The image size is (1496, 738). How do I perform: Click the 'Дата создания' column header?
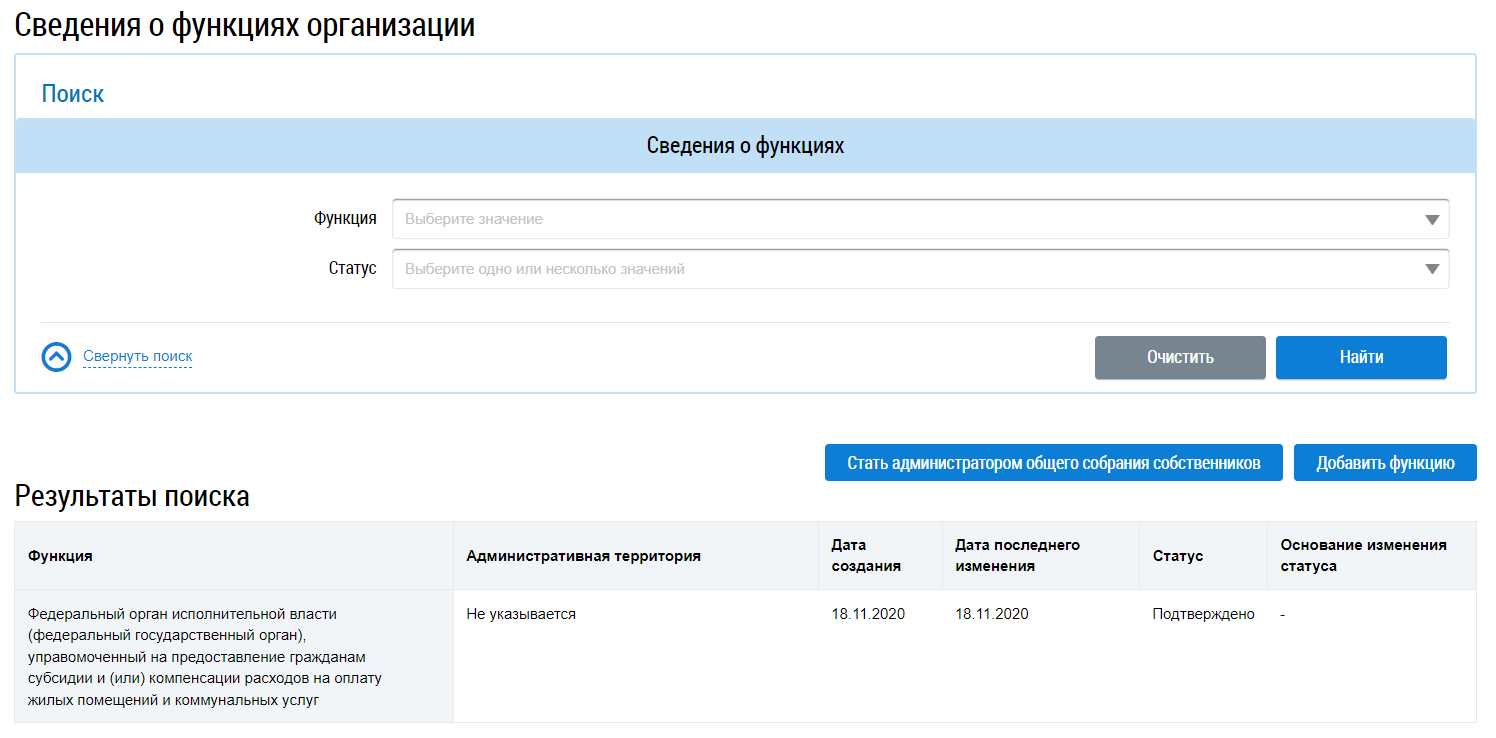pyautogui.click(x=866, y=556)
